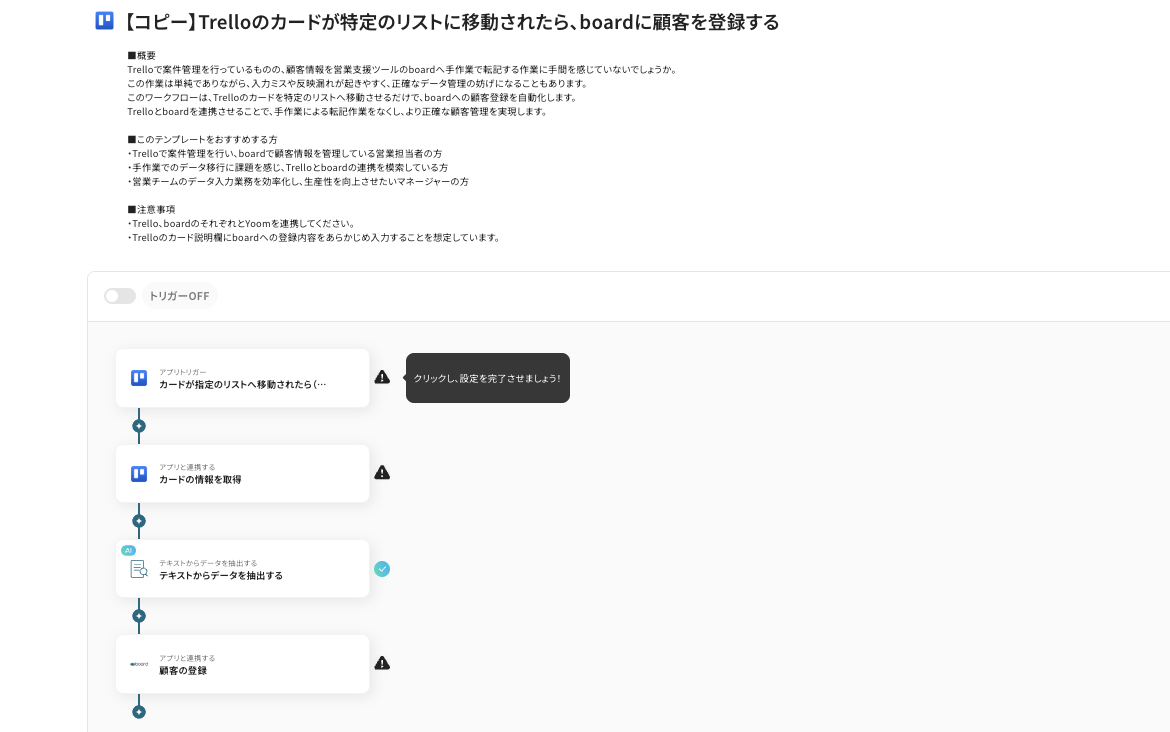Image resolution: width=1170 pixels, height=732 pixels.
Task: Click the line starting Trelloとboardを連携させることで
Action: (x=338, y=111)
